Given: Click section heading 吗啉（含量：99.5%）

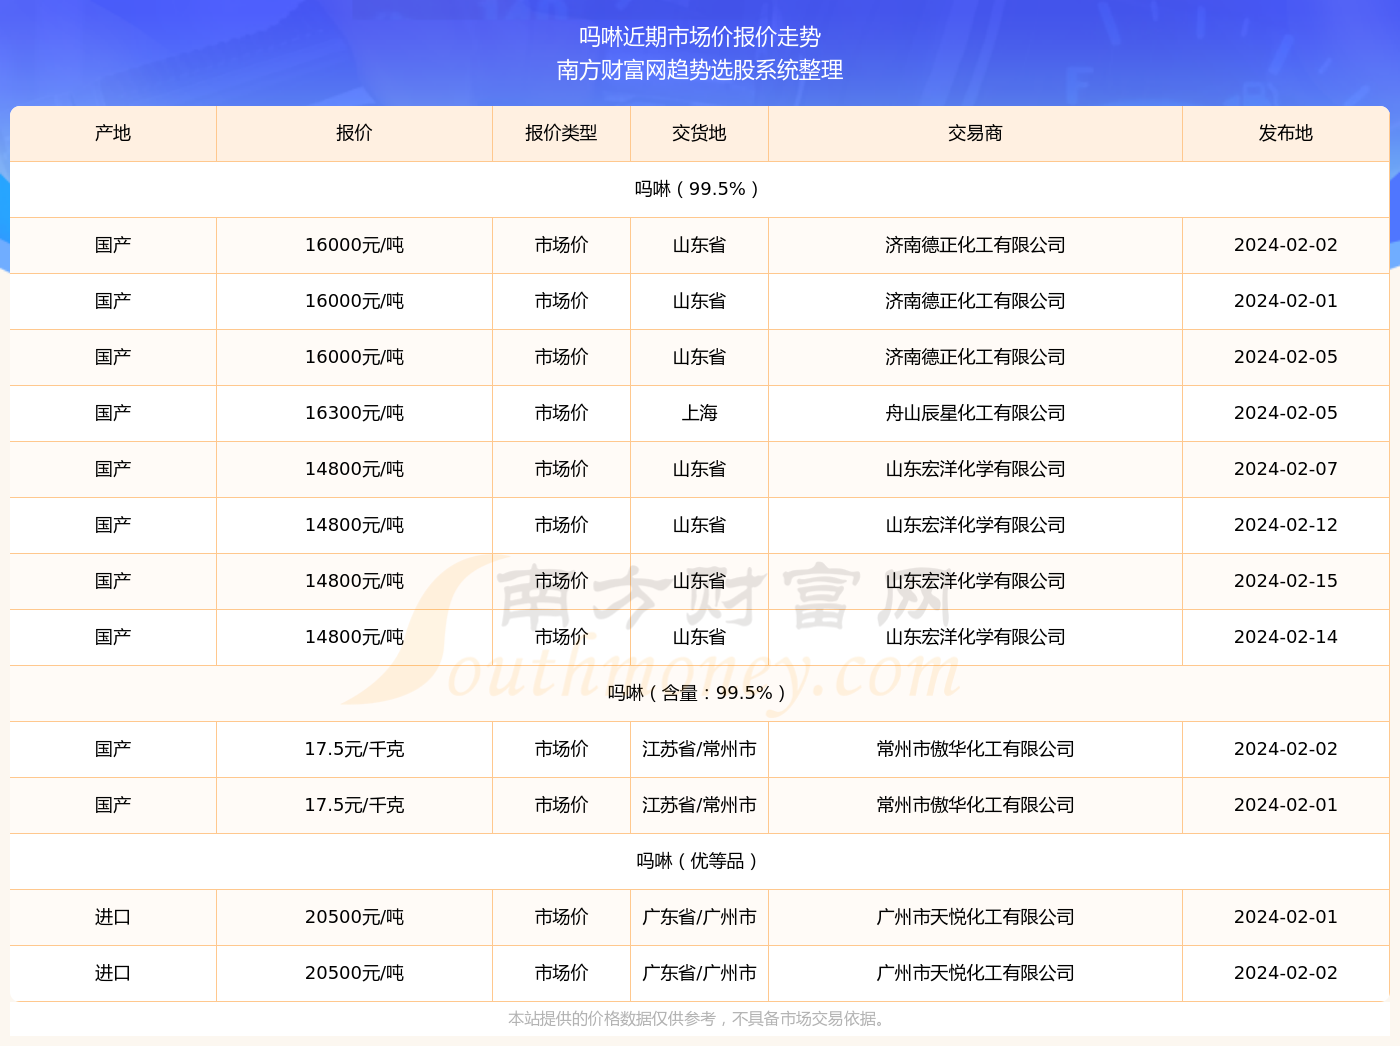Looking at the screenshot, I should (699, 693).
